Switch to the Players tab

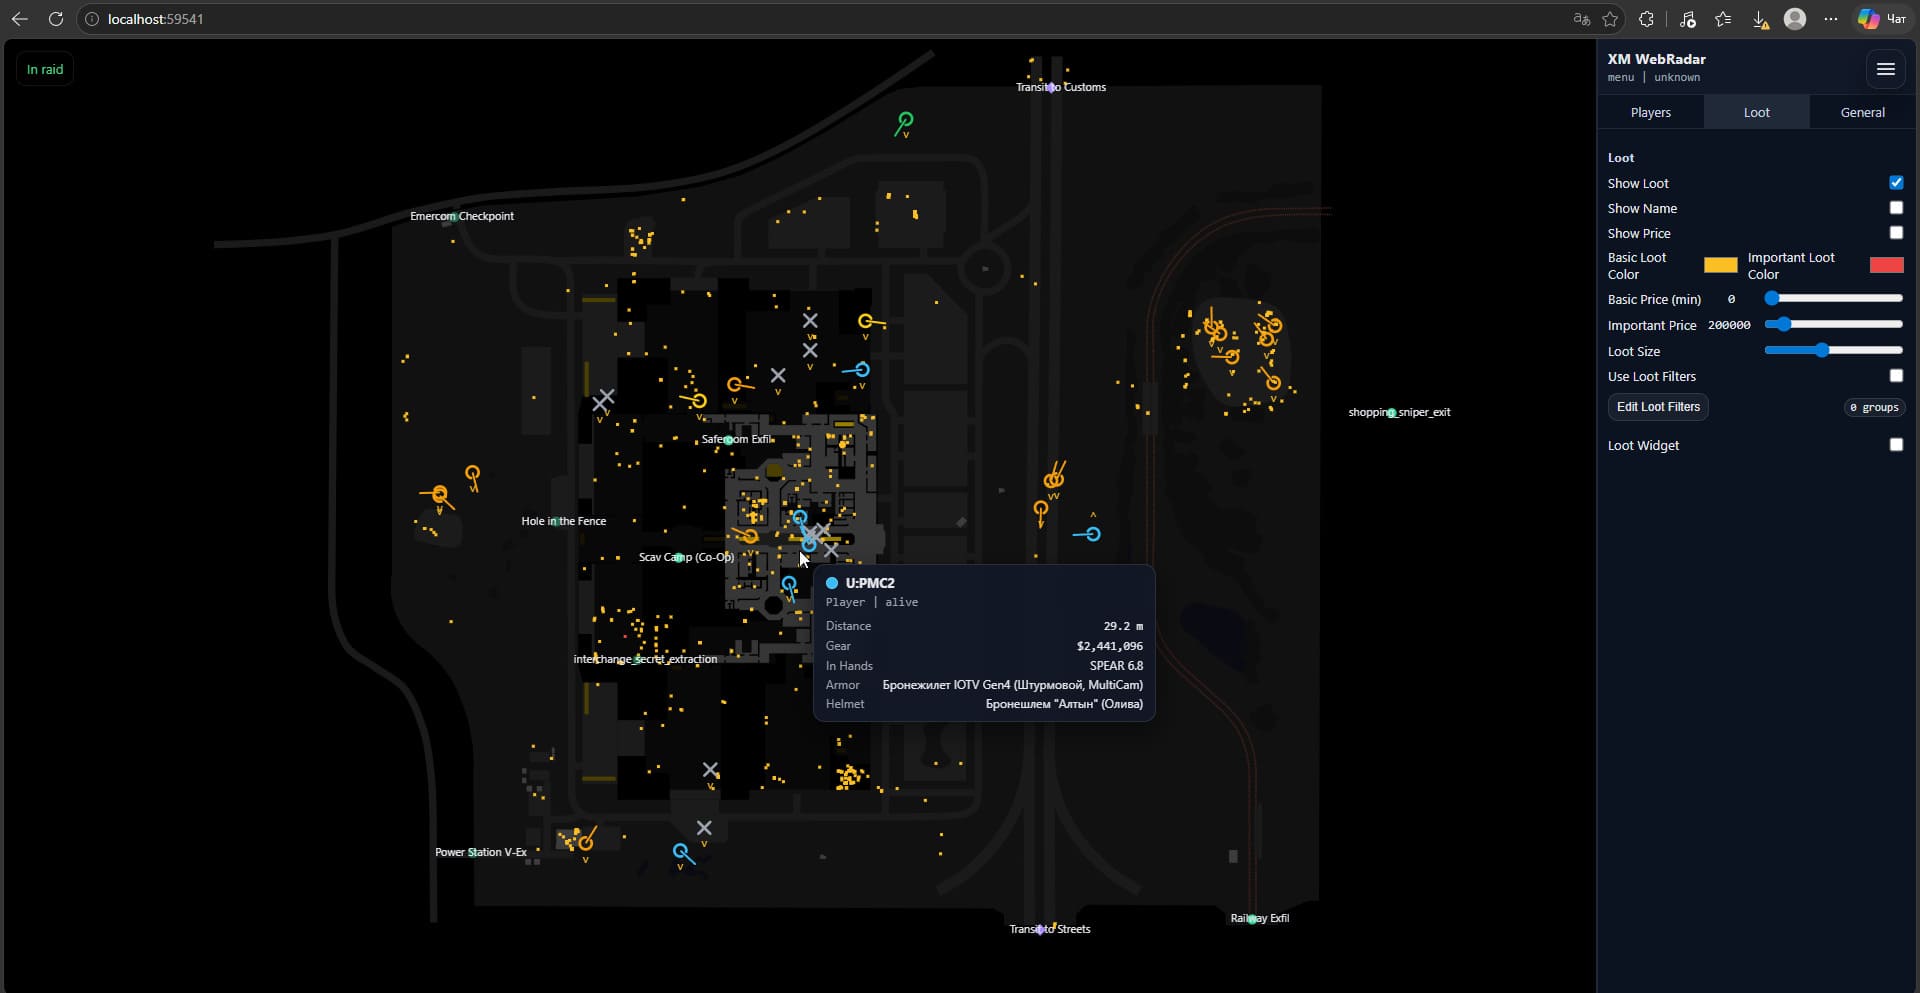click(1650, 112)
